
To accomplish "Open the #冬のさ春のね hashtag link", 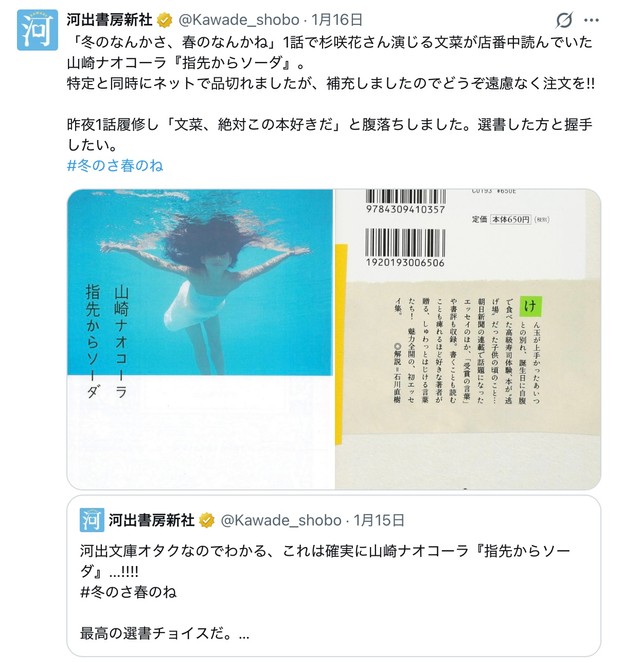I will pyautogui.click(x=115, y=165).
